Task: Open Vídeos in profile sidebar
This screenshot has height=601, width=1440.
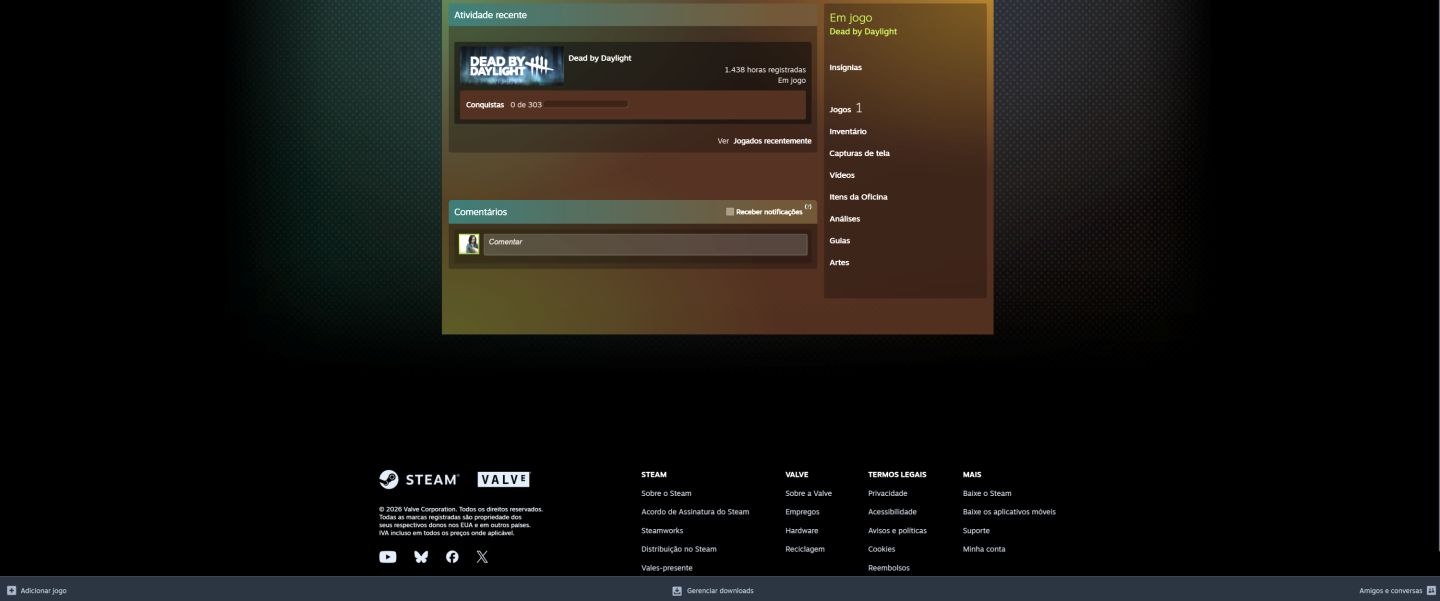Action: coord(842,176)
